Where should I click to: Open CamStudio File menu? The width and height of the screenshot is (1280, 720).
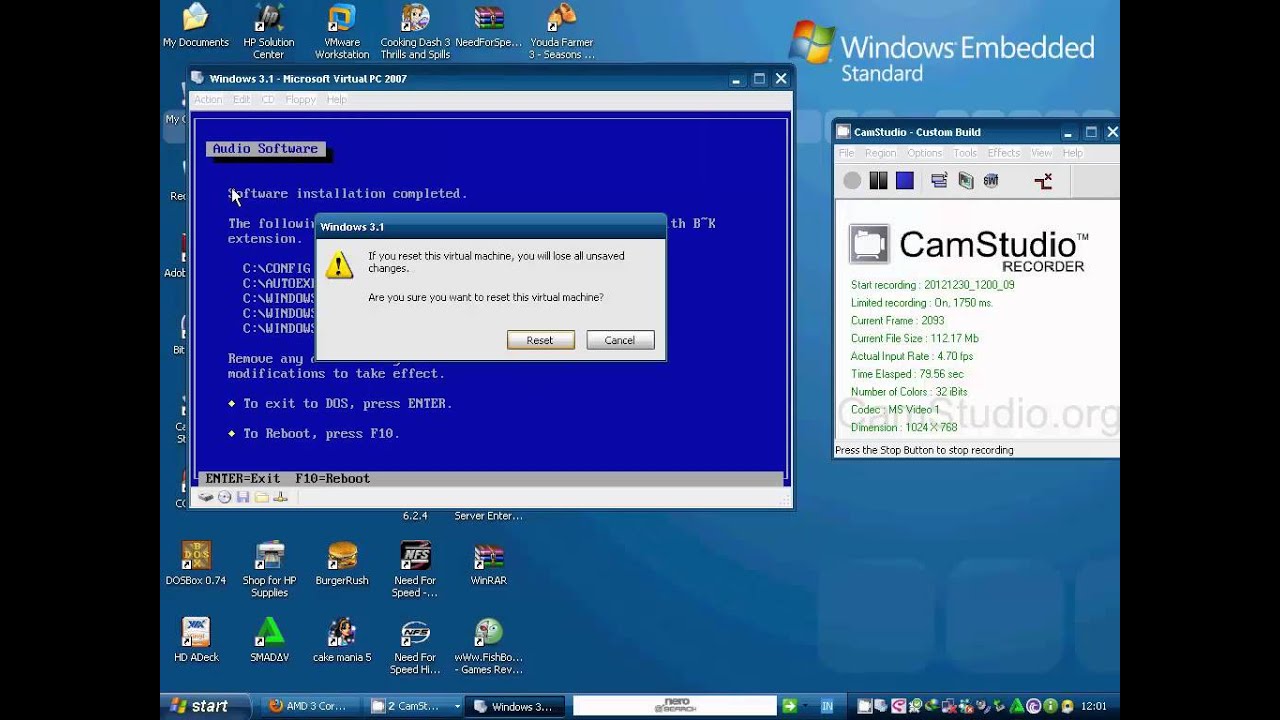[846, 153]
